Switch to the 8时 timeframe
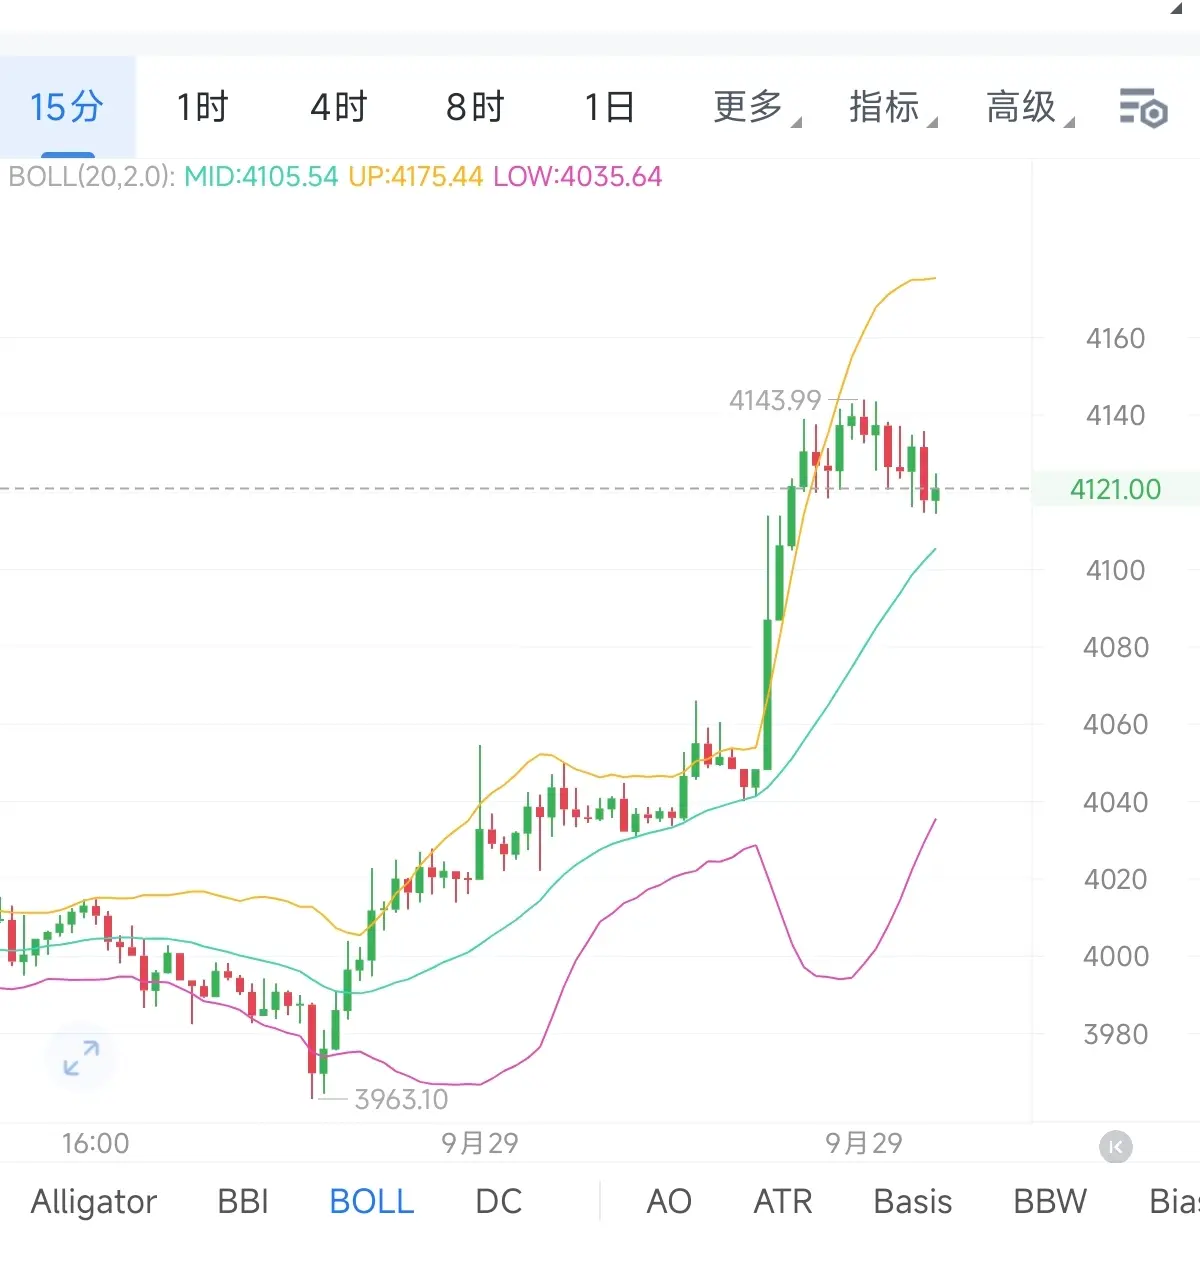Screen dimensions: 1200x1268 pyautogui.click(x=475, y=107)
